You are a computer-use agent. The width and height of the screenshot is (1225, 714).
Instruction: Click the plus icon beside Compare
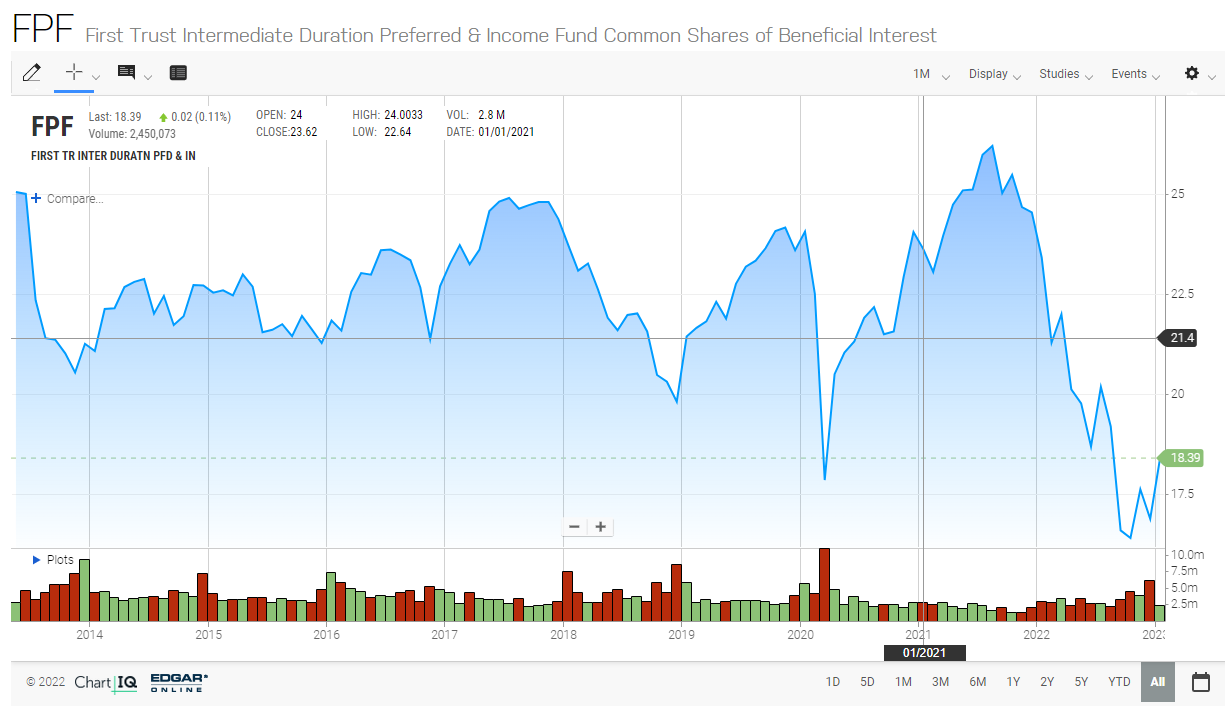coord(36,198)
